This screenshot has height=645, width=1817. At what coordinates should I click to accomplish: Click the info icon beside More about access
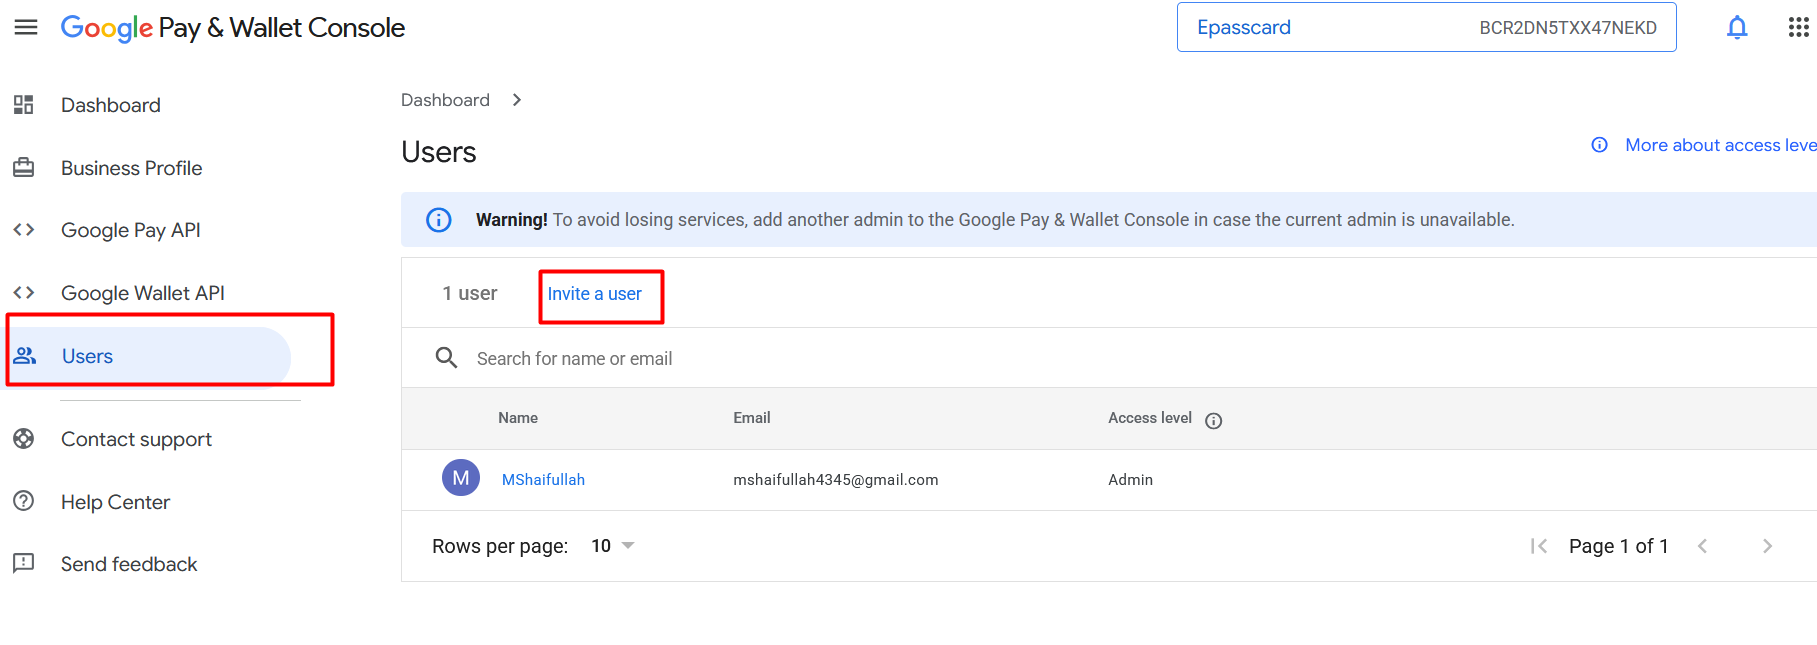point(1600,145)
